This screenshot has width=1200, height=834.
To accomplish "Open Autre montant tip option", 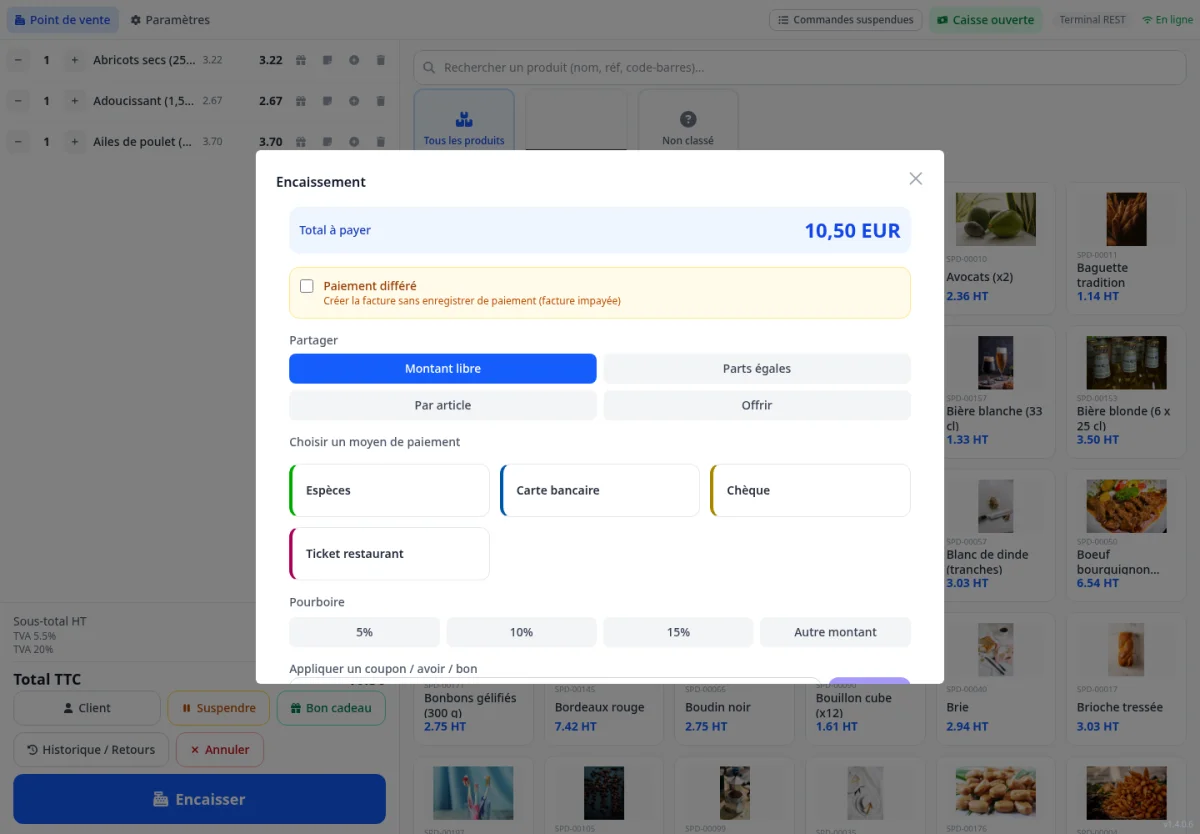I will click(x=835, y=632).
